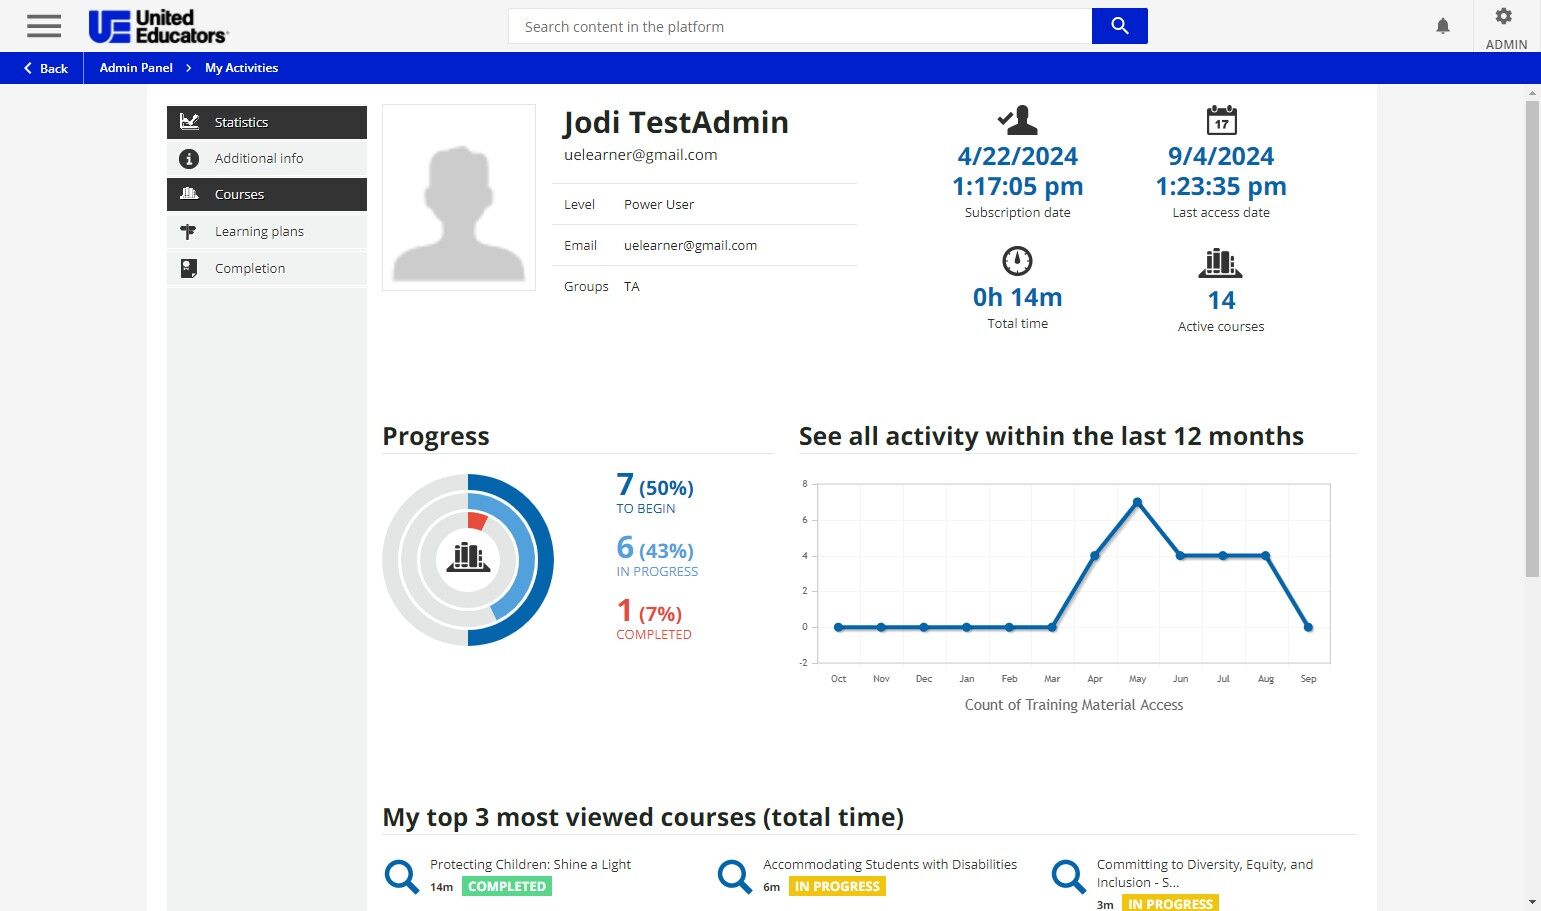Click the Aug data point on chart
Image resolution: width=1541 pixels, height=911 pixels.
pyautogui.click(x=1266, y=556)
